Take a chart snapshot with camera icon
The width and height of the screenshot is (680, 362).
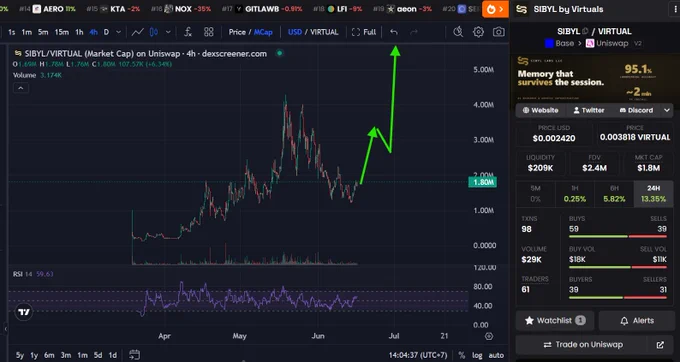tap(499, 32)
